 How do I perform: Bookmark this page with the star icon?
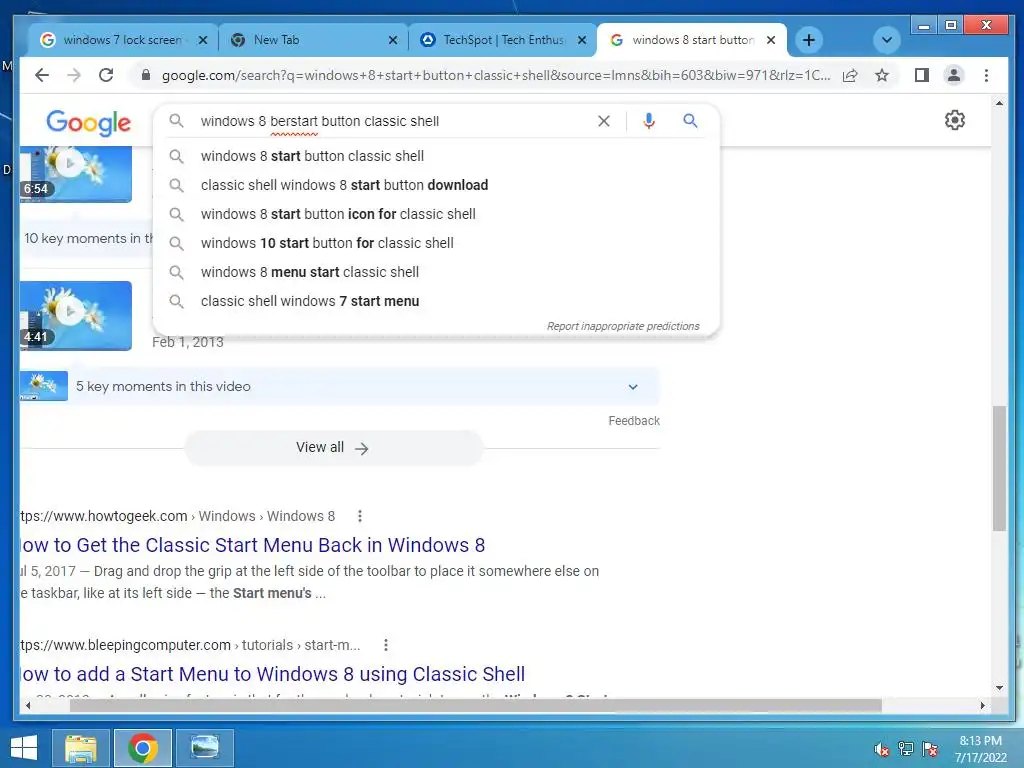click(x=882, y=75)
